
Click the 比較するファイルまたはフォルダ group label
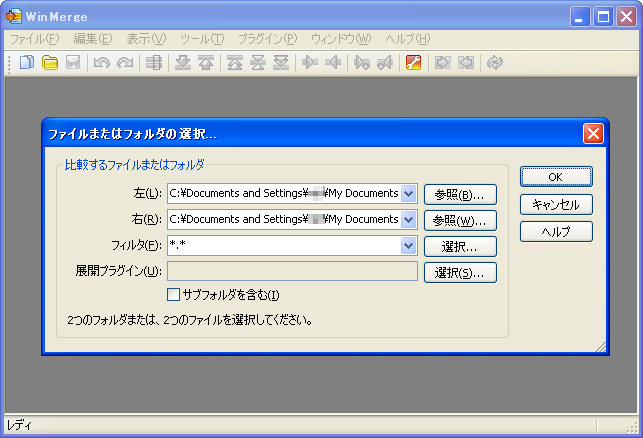(134, 165)
